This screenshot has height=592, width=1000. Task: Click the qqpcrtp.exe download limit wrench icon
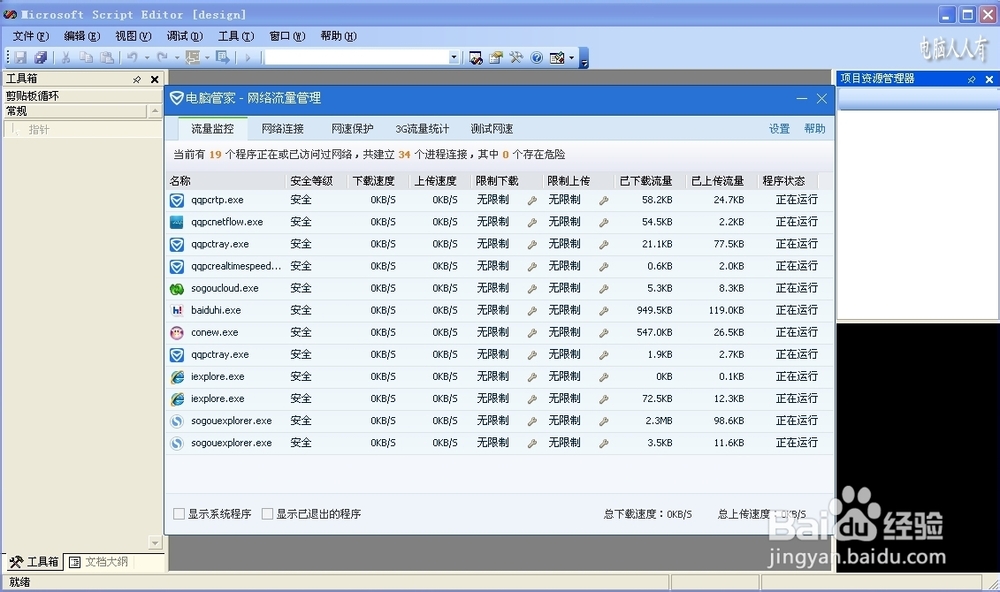(x=532, y=200)
